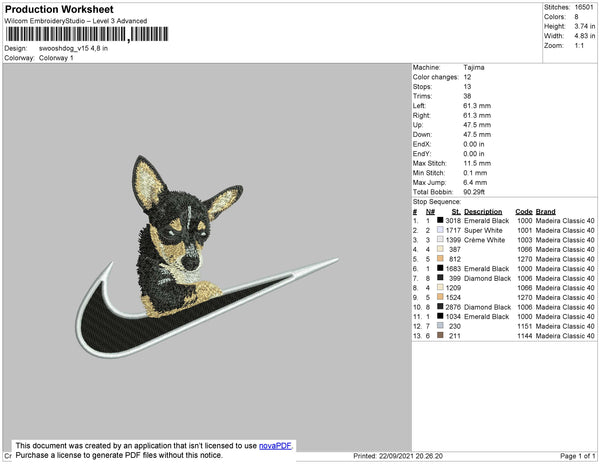Image resolution: width=600 pixels, height=464 pixels.
Task: Select the Zoom value '1:1'
Action: 579,46
